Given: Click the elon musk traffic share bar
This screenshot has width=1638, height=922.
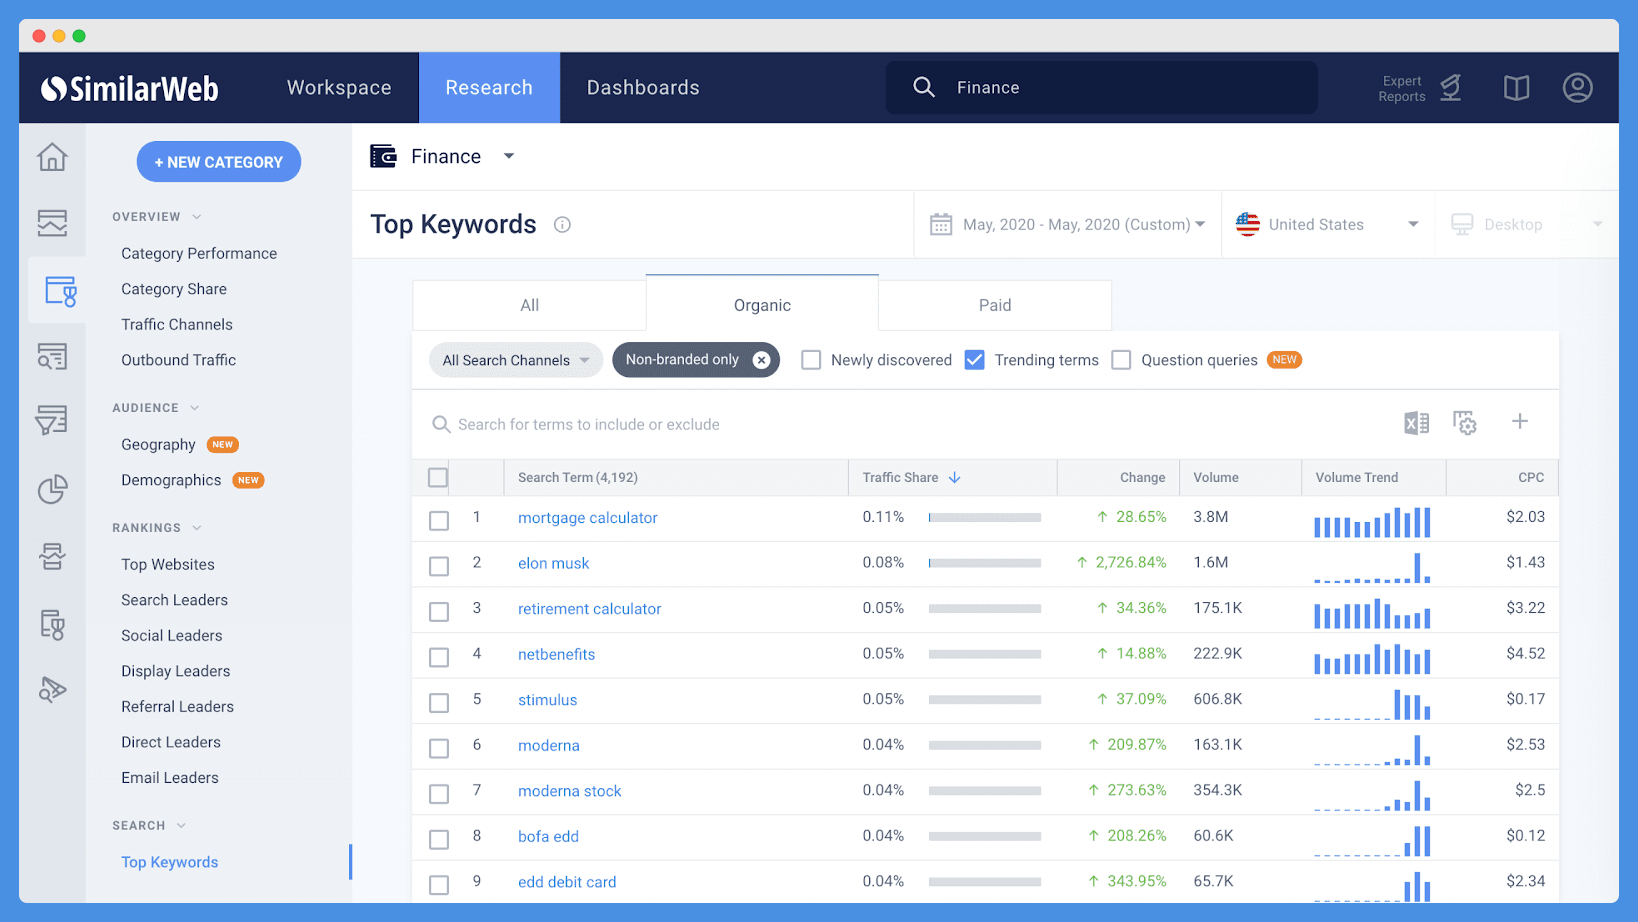Looking at the screenshot, I should [x=985, y=563].
